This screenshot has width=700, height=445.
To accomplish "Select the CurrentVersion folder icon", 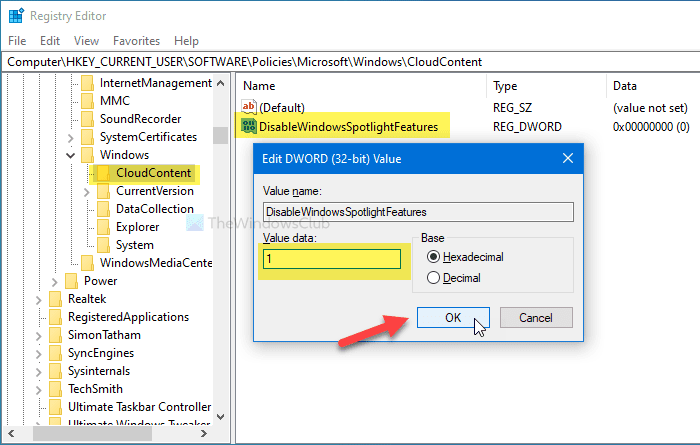I will coord(104,191).
